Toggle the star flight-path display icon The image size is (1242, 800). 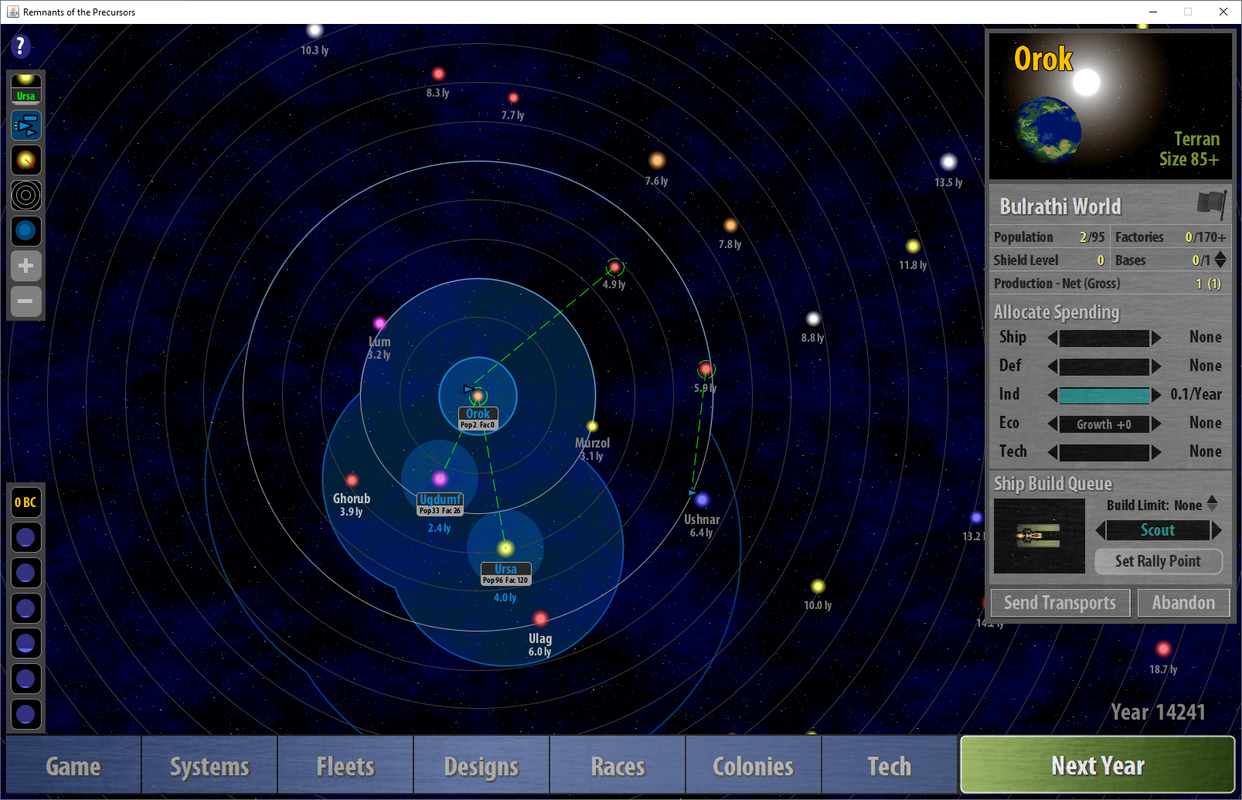click(26, 160)
